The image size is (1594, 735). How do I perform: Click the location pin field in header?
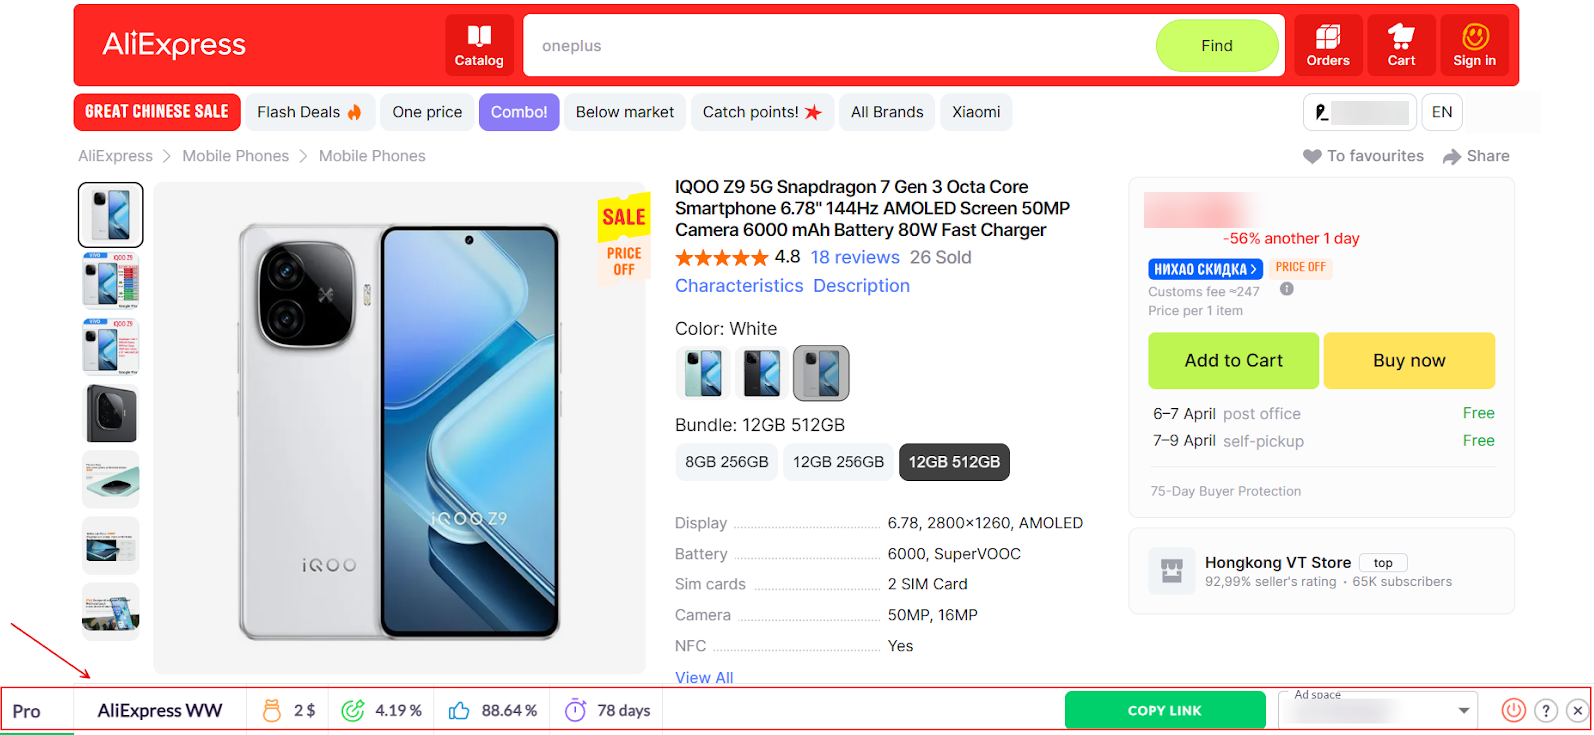coord(1360,112)
